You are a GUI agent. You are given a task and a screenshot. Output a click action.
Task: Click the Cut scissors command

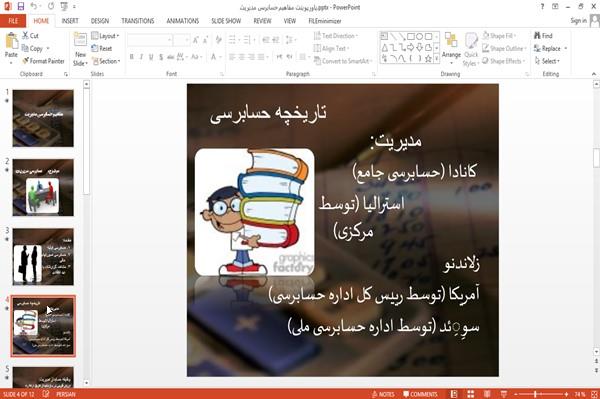click(30, 36)
